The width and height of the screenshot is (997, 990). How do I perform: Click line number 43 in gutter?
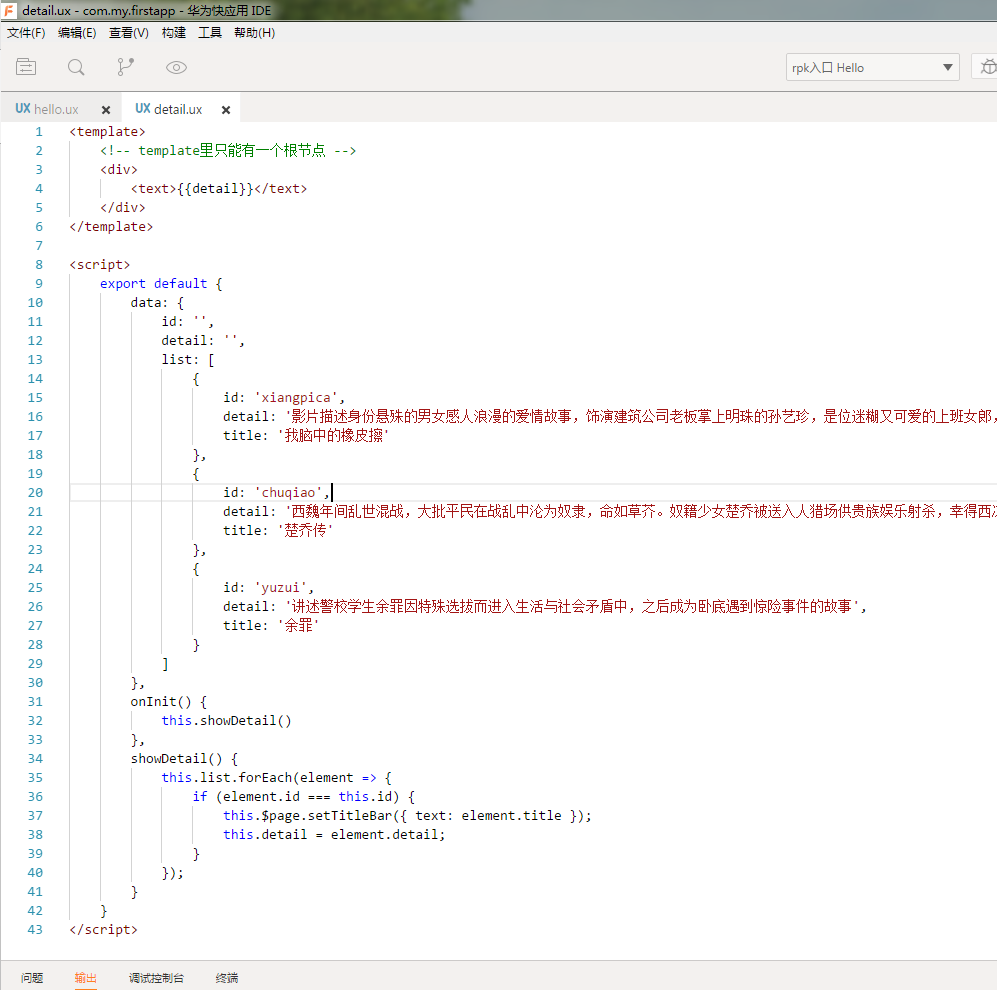point(35,929)
